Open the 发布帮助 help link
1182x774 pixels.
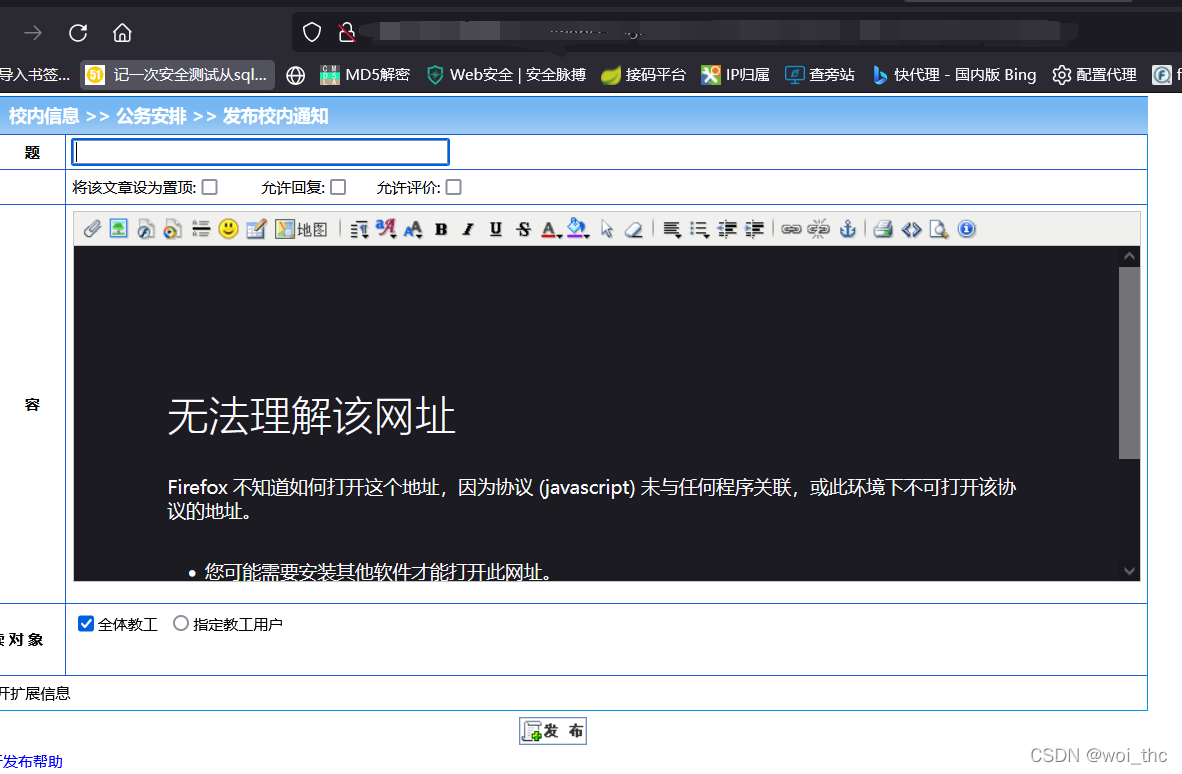coord(32,761)
